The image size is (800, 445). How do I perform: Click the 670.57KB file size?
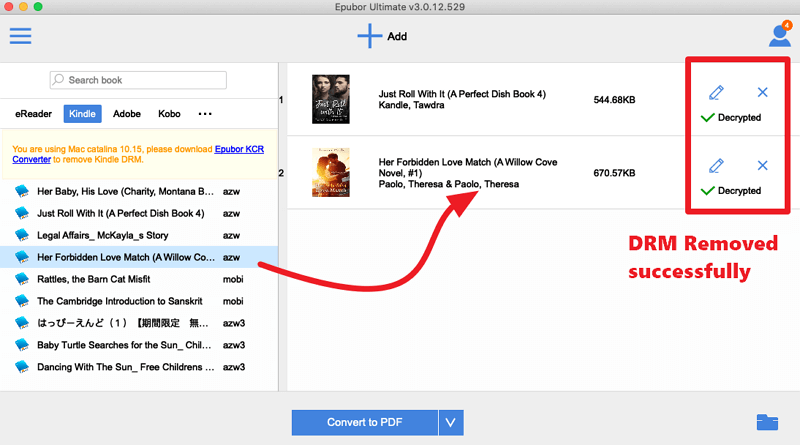(614, 173)
